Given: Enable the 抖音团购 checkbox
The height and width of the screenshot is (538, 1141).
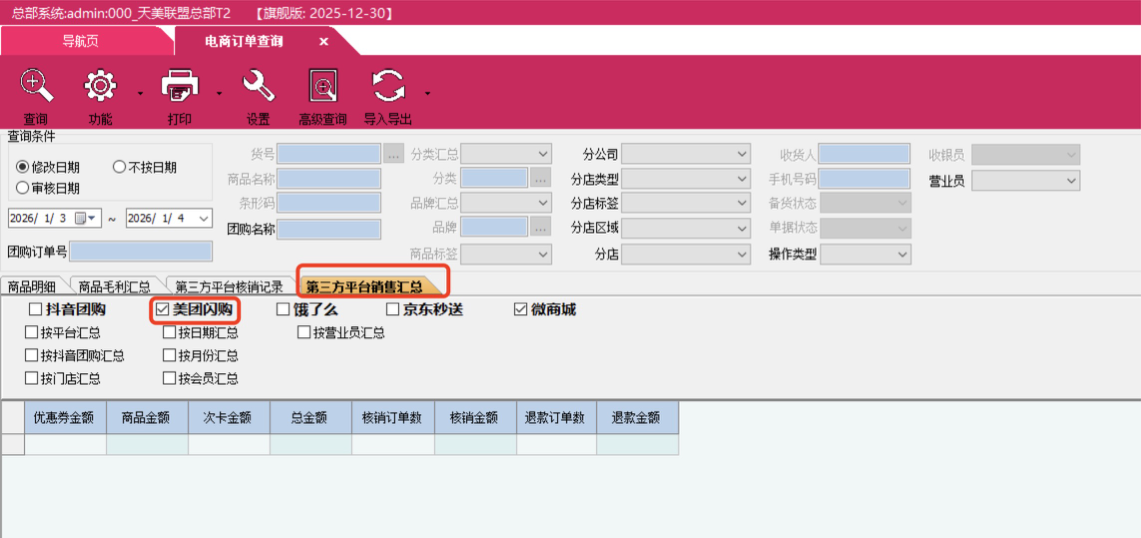Looking at the screenshot, I should (36, 310).
